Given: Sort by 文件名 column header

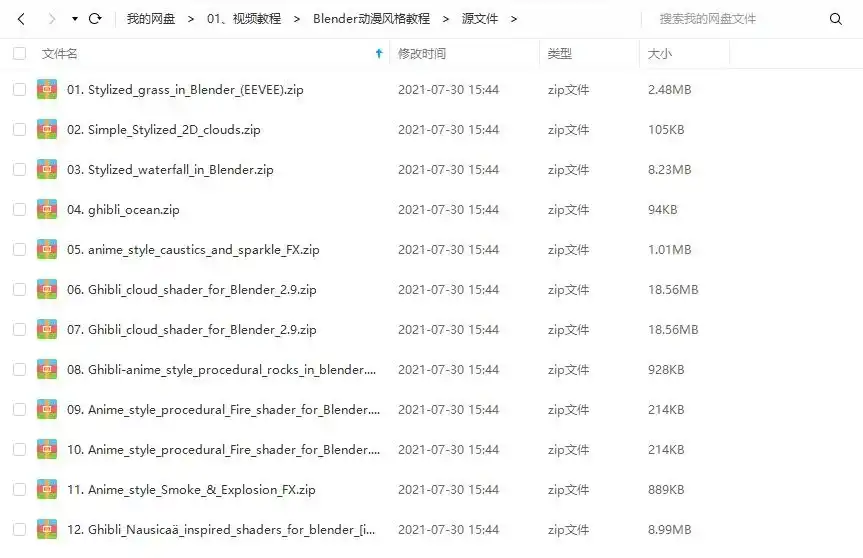Looking at the screenshot, I should tap(59, 53).
